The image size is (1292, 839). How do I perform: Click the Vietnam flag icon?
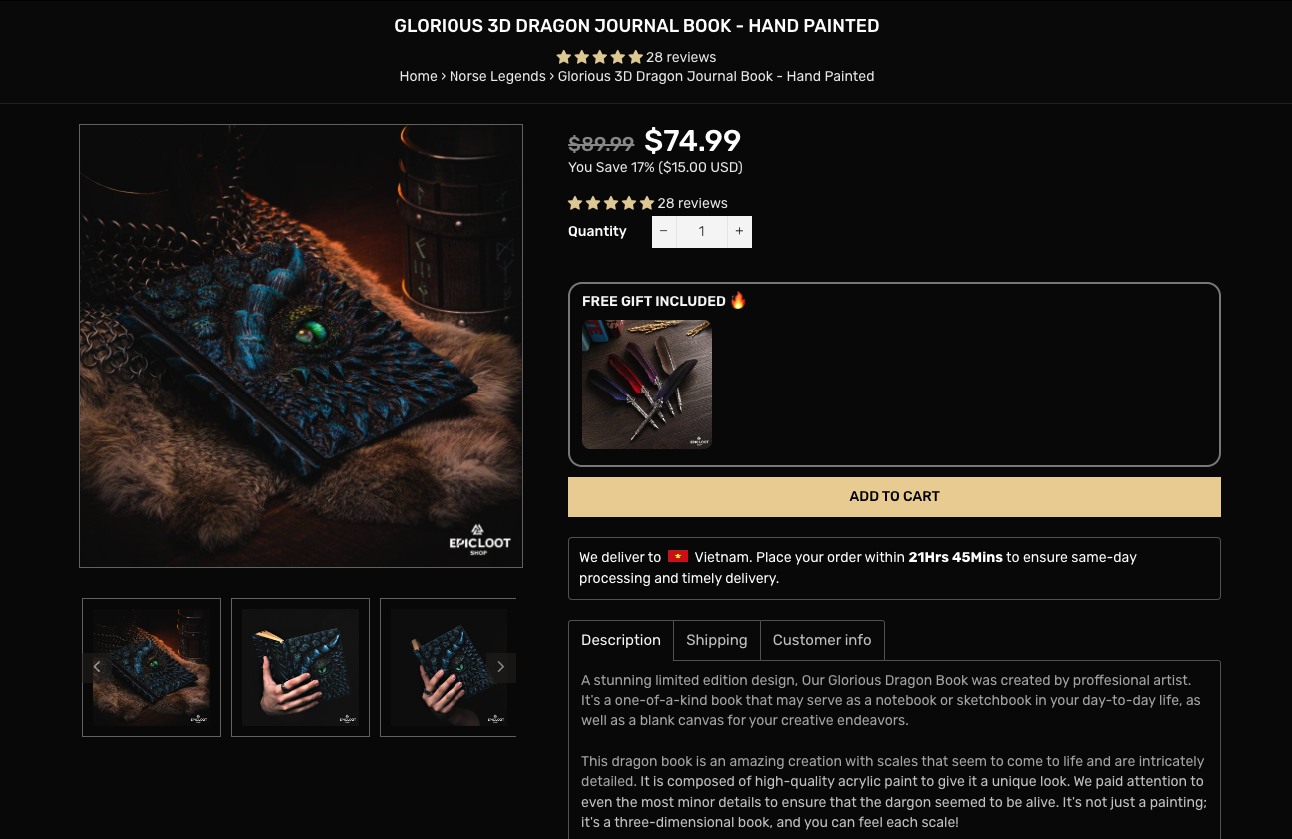[678, 556]
